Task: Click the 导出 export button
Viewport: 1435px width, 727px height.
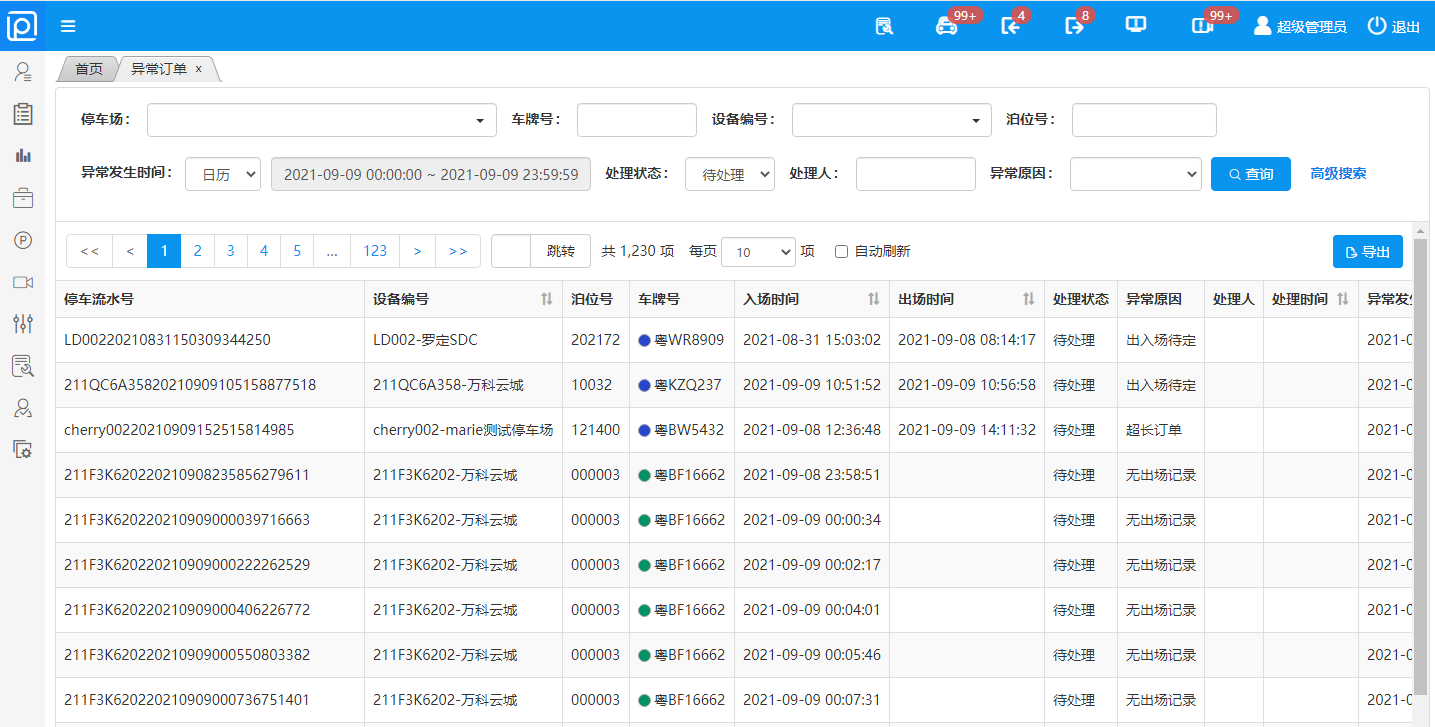Action: pos(1368,252)
